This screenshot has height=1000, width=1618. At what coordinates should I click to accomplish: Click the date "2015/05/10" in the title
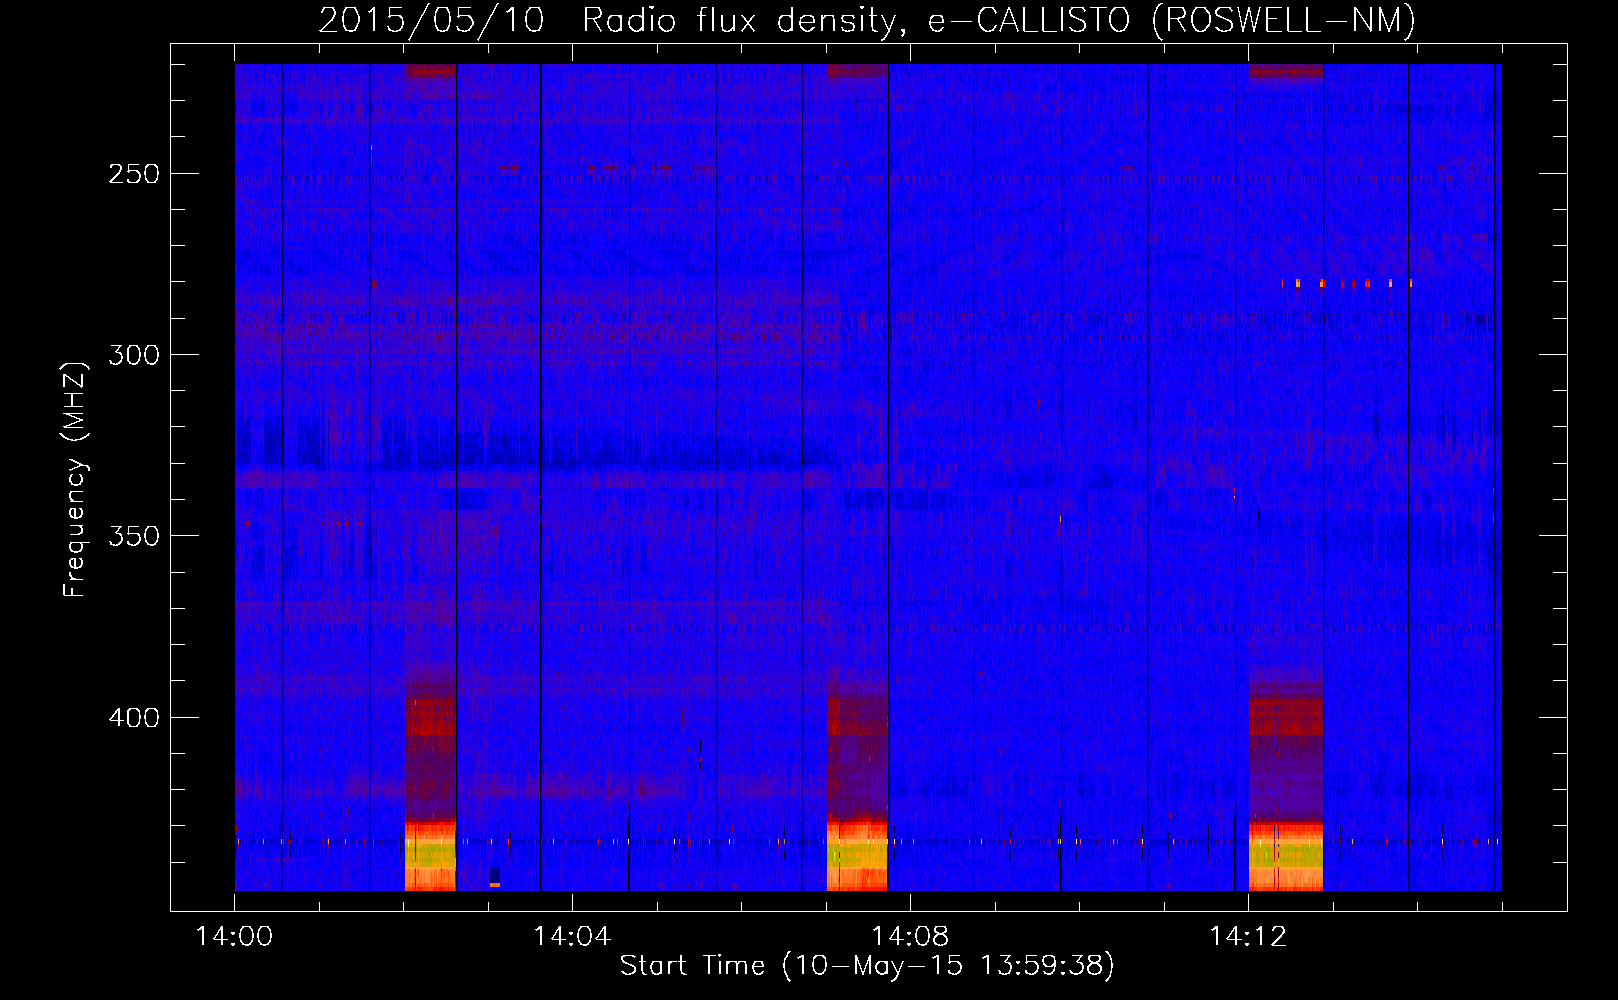tap(432, 20)
